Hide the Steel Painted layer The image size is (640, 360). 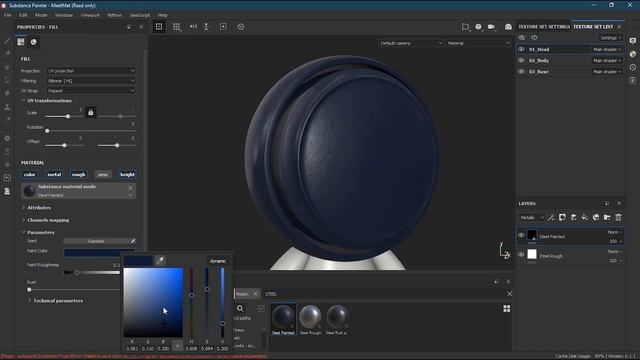(521, 236)
